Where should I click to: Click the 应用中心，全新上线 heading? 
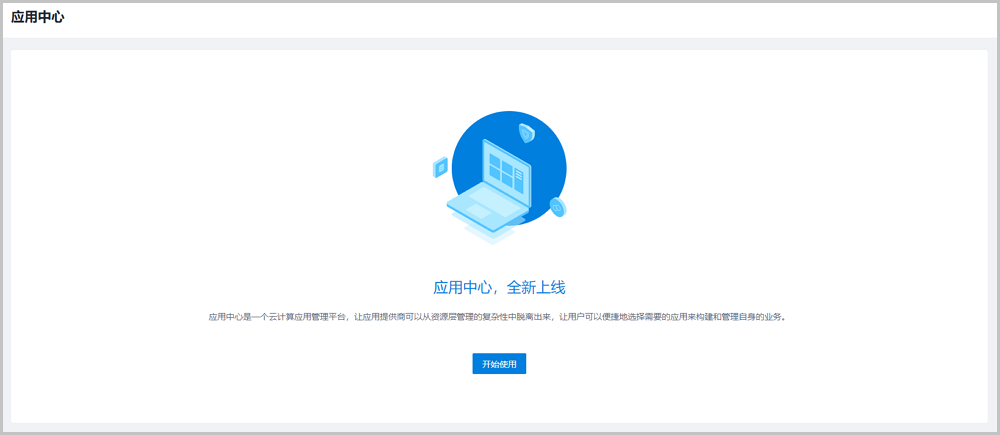(499, 288)
